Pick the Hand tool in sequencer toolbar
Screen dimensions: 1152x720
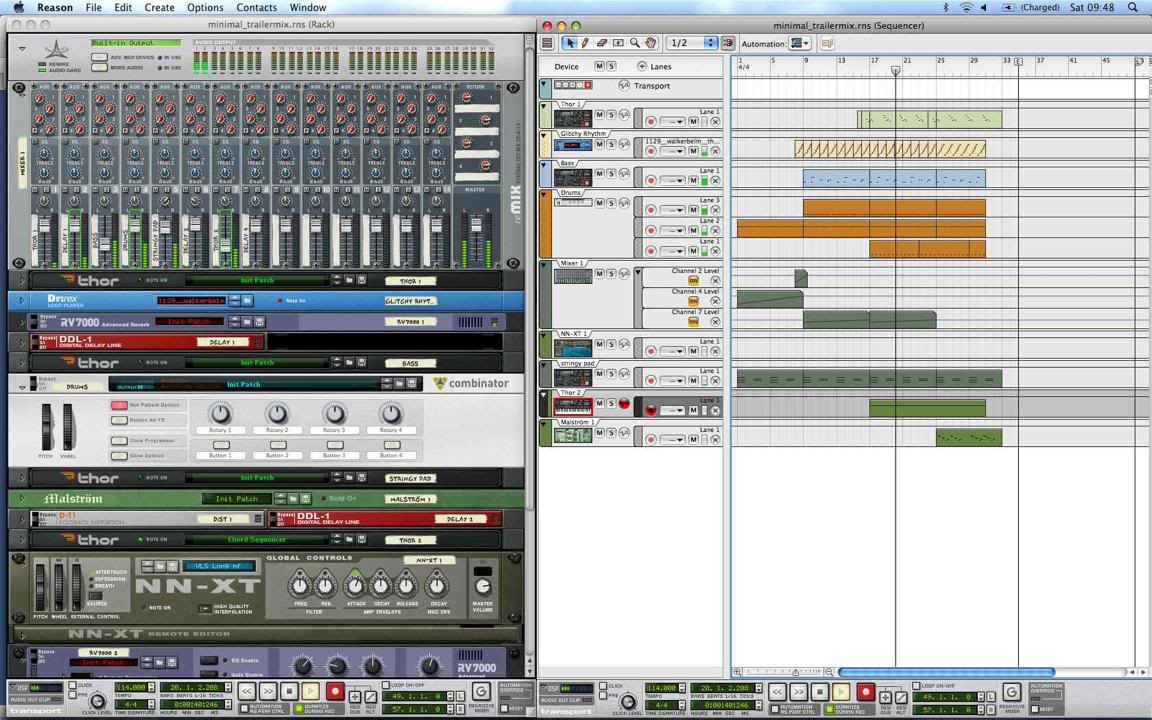click(x=650, y=43)
